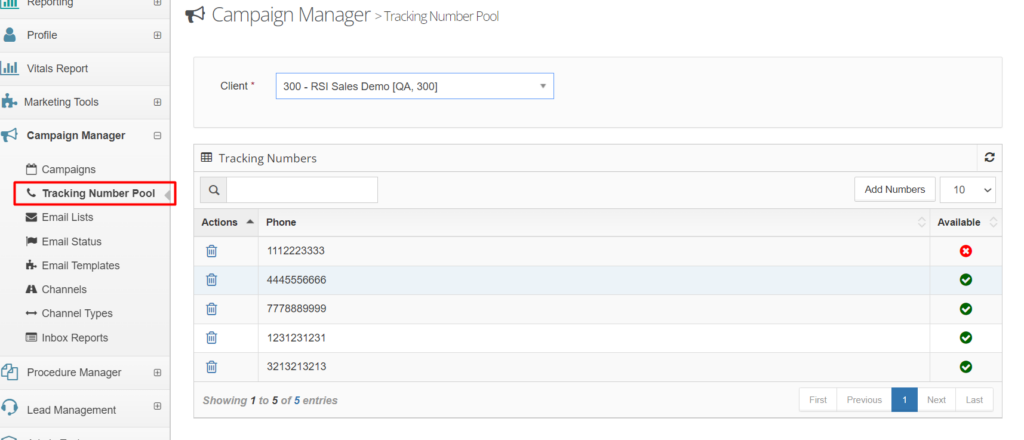Click trash icon in the 1231231231 row
This screenshot has width=1024, height=440.
click(x=212, y=338)
